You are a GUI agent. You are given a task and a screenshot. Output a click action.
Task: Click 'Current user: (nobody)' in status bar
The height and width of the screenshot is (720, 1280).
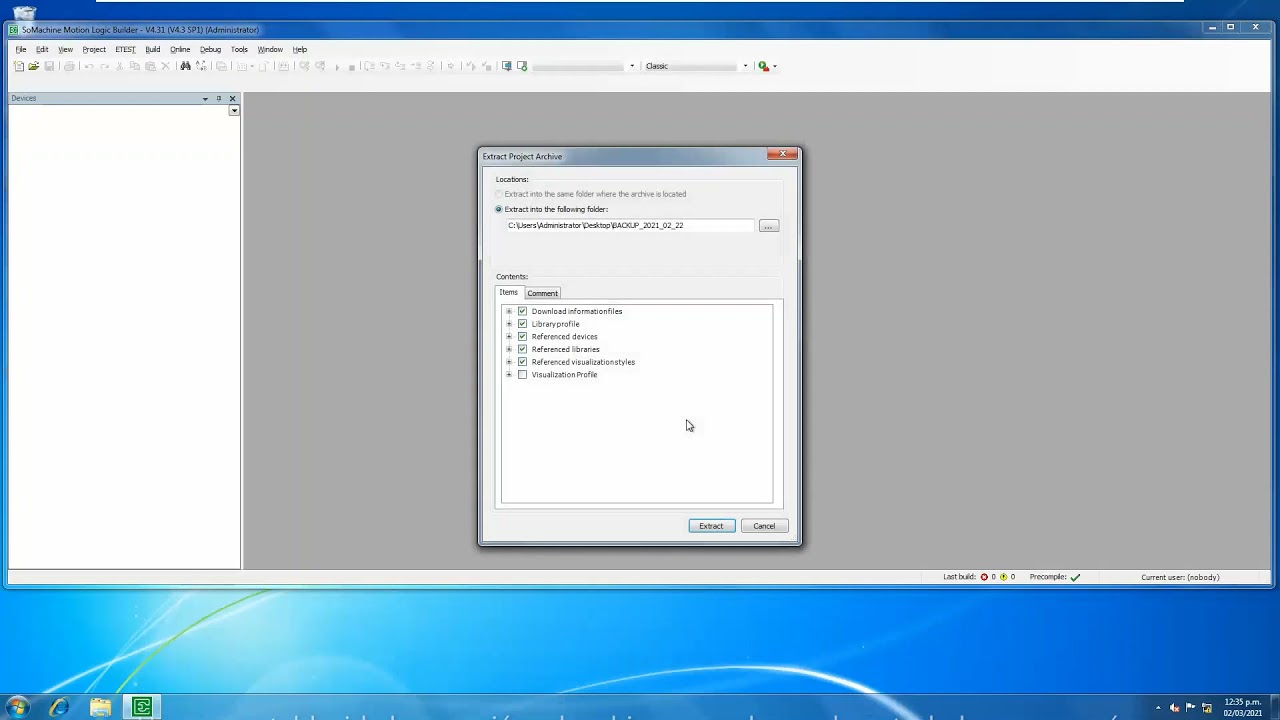(1180, 577)
